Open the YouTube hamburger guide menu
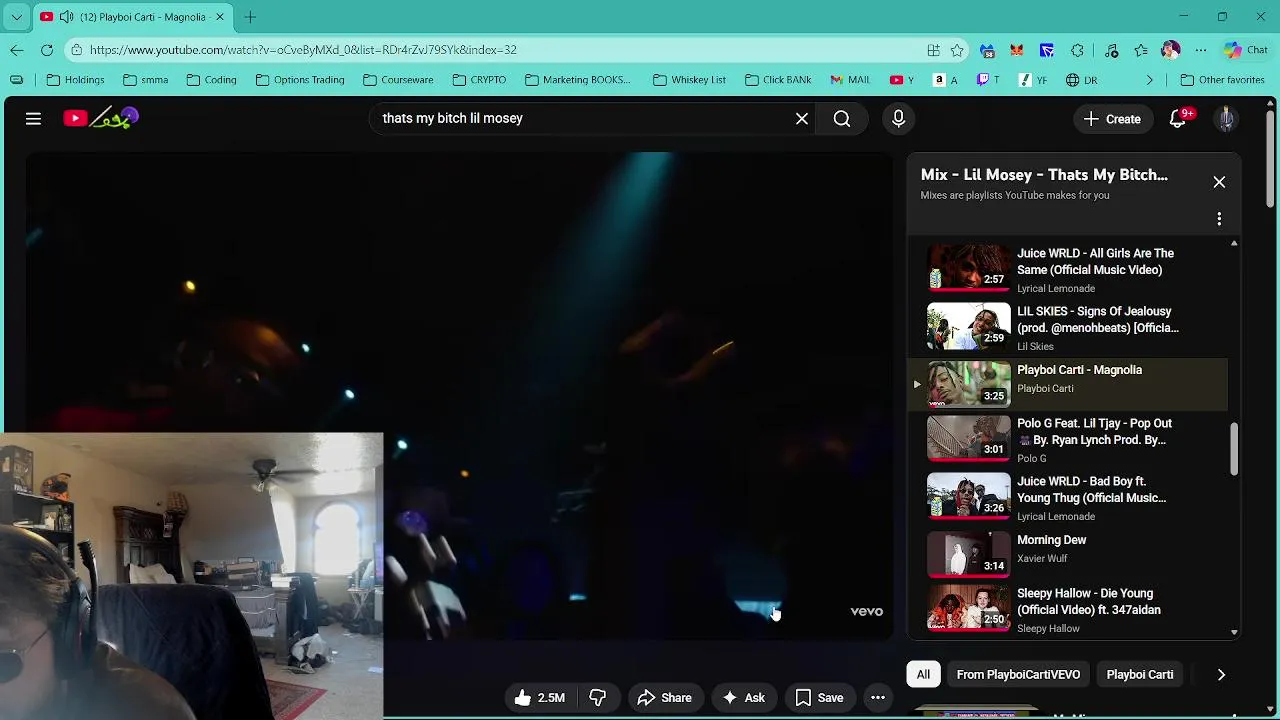Screen dimensions: 1280x720 click(x=33, y=119)
